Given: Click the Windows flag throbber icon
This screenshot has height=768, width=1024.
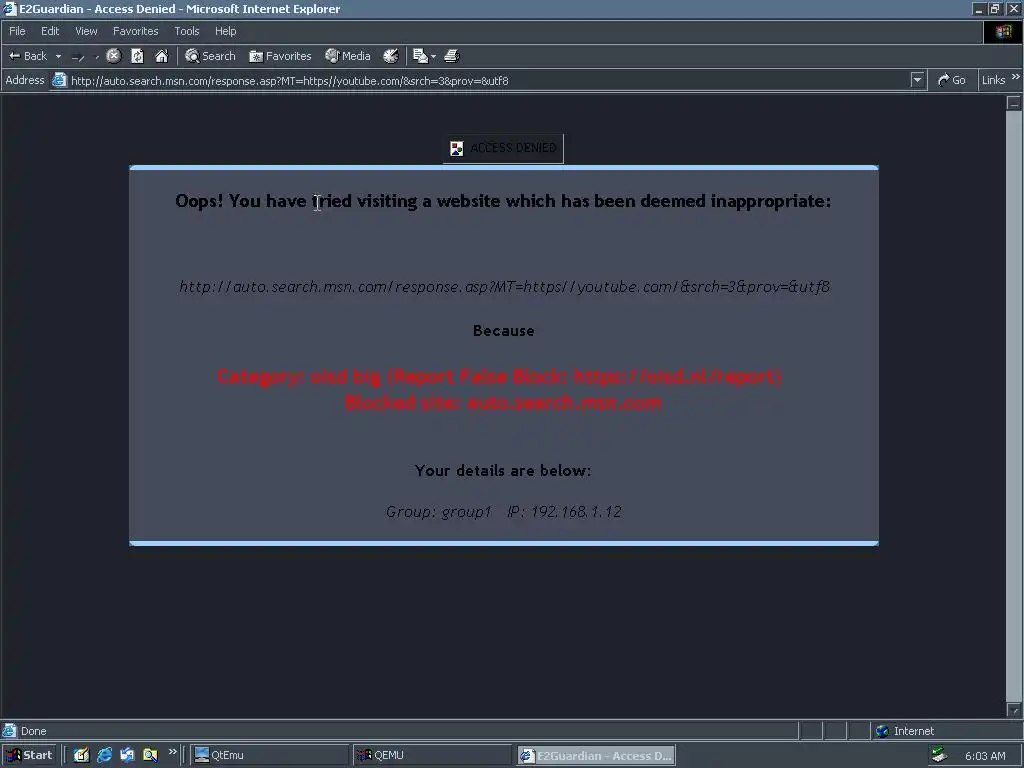Looking at the screenshot, I should point(1003,31).
